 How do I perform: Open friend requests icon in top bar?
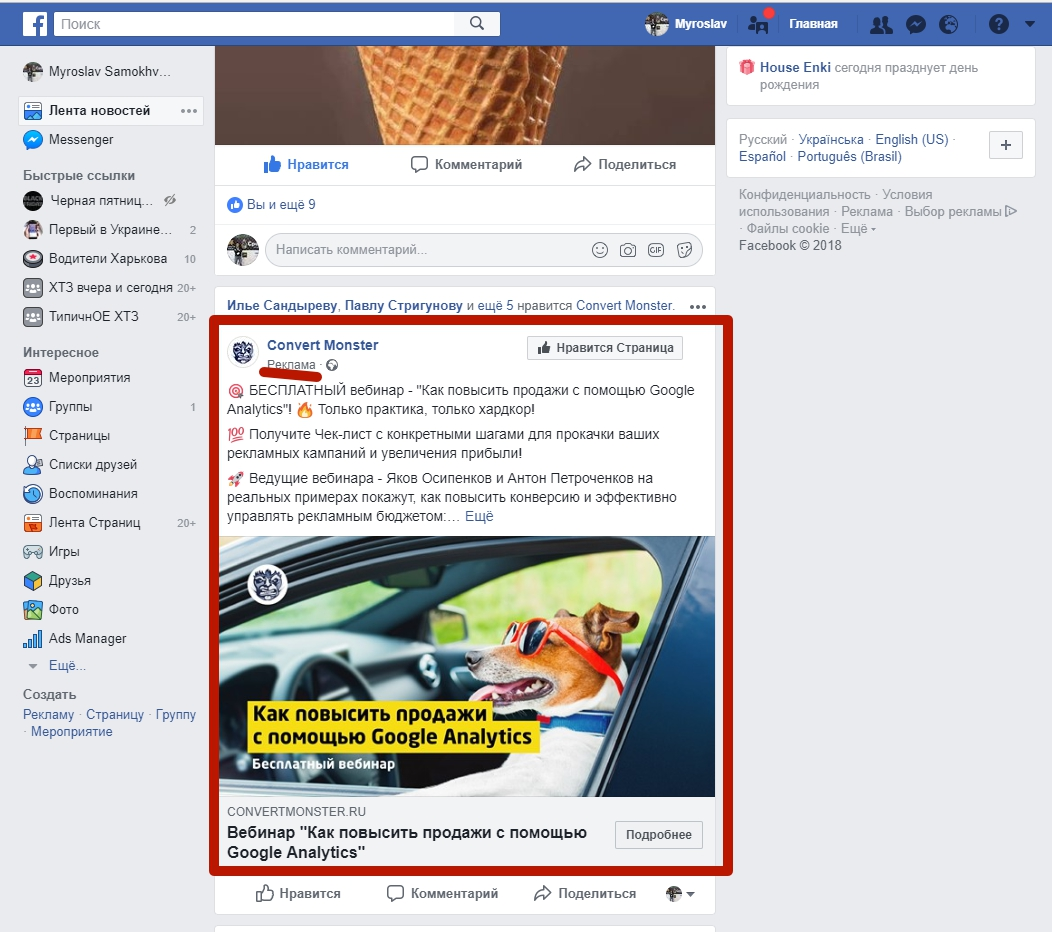(x=881, y=25)
